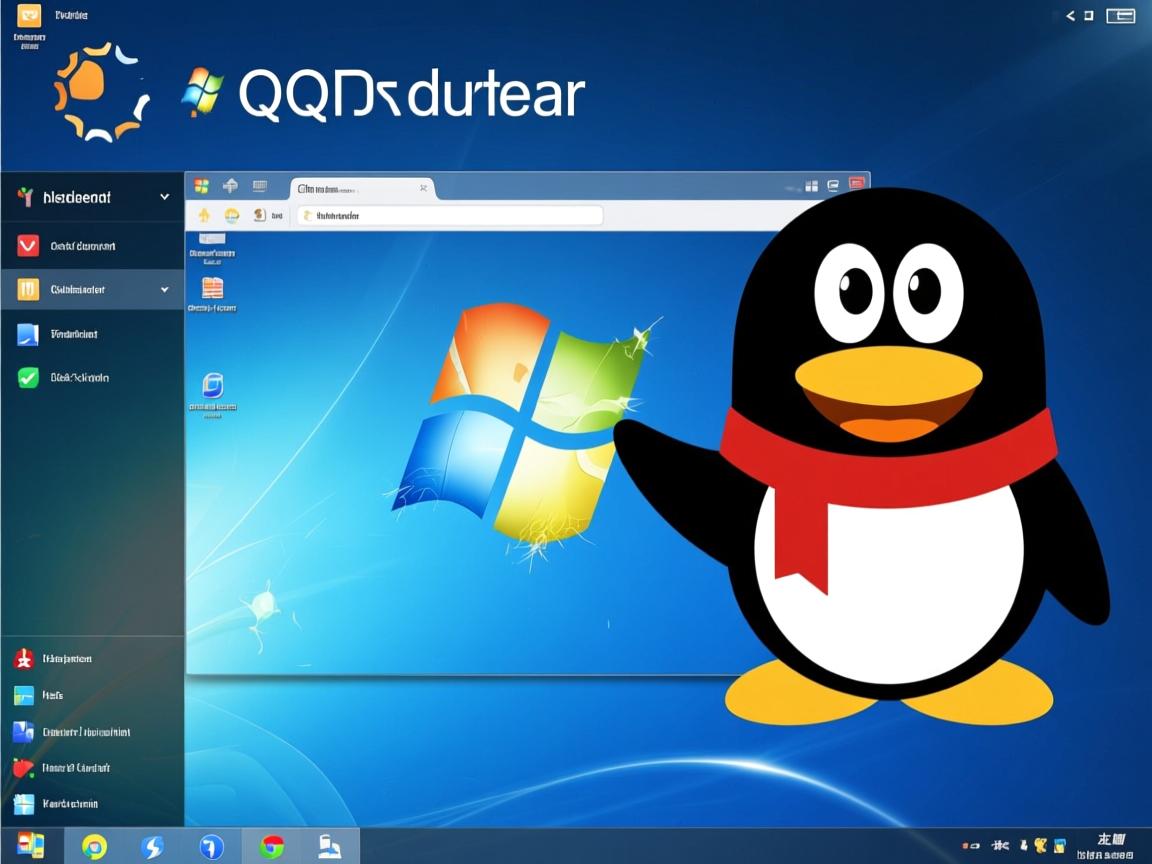Click the yellow up arrow in browser toolbar

coord(204,215)
